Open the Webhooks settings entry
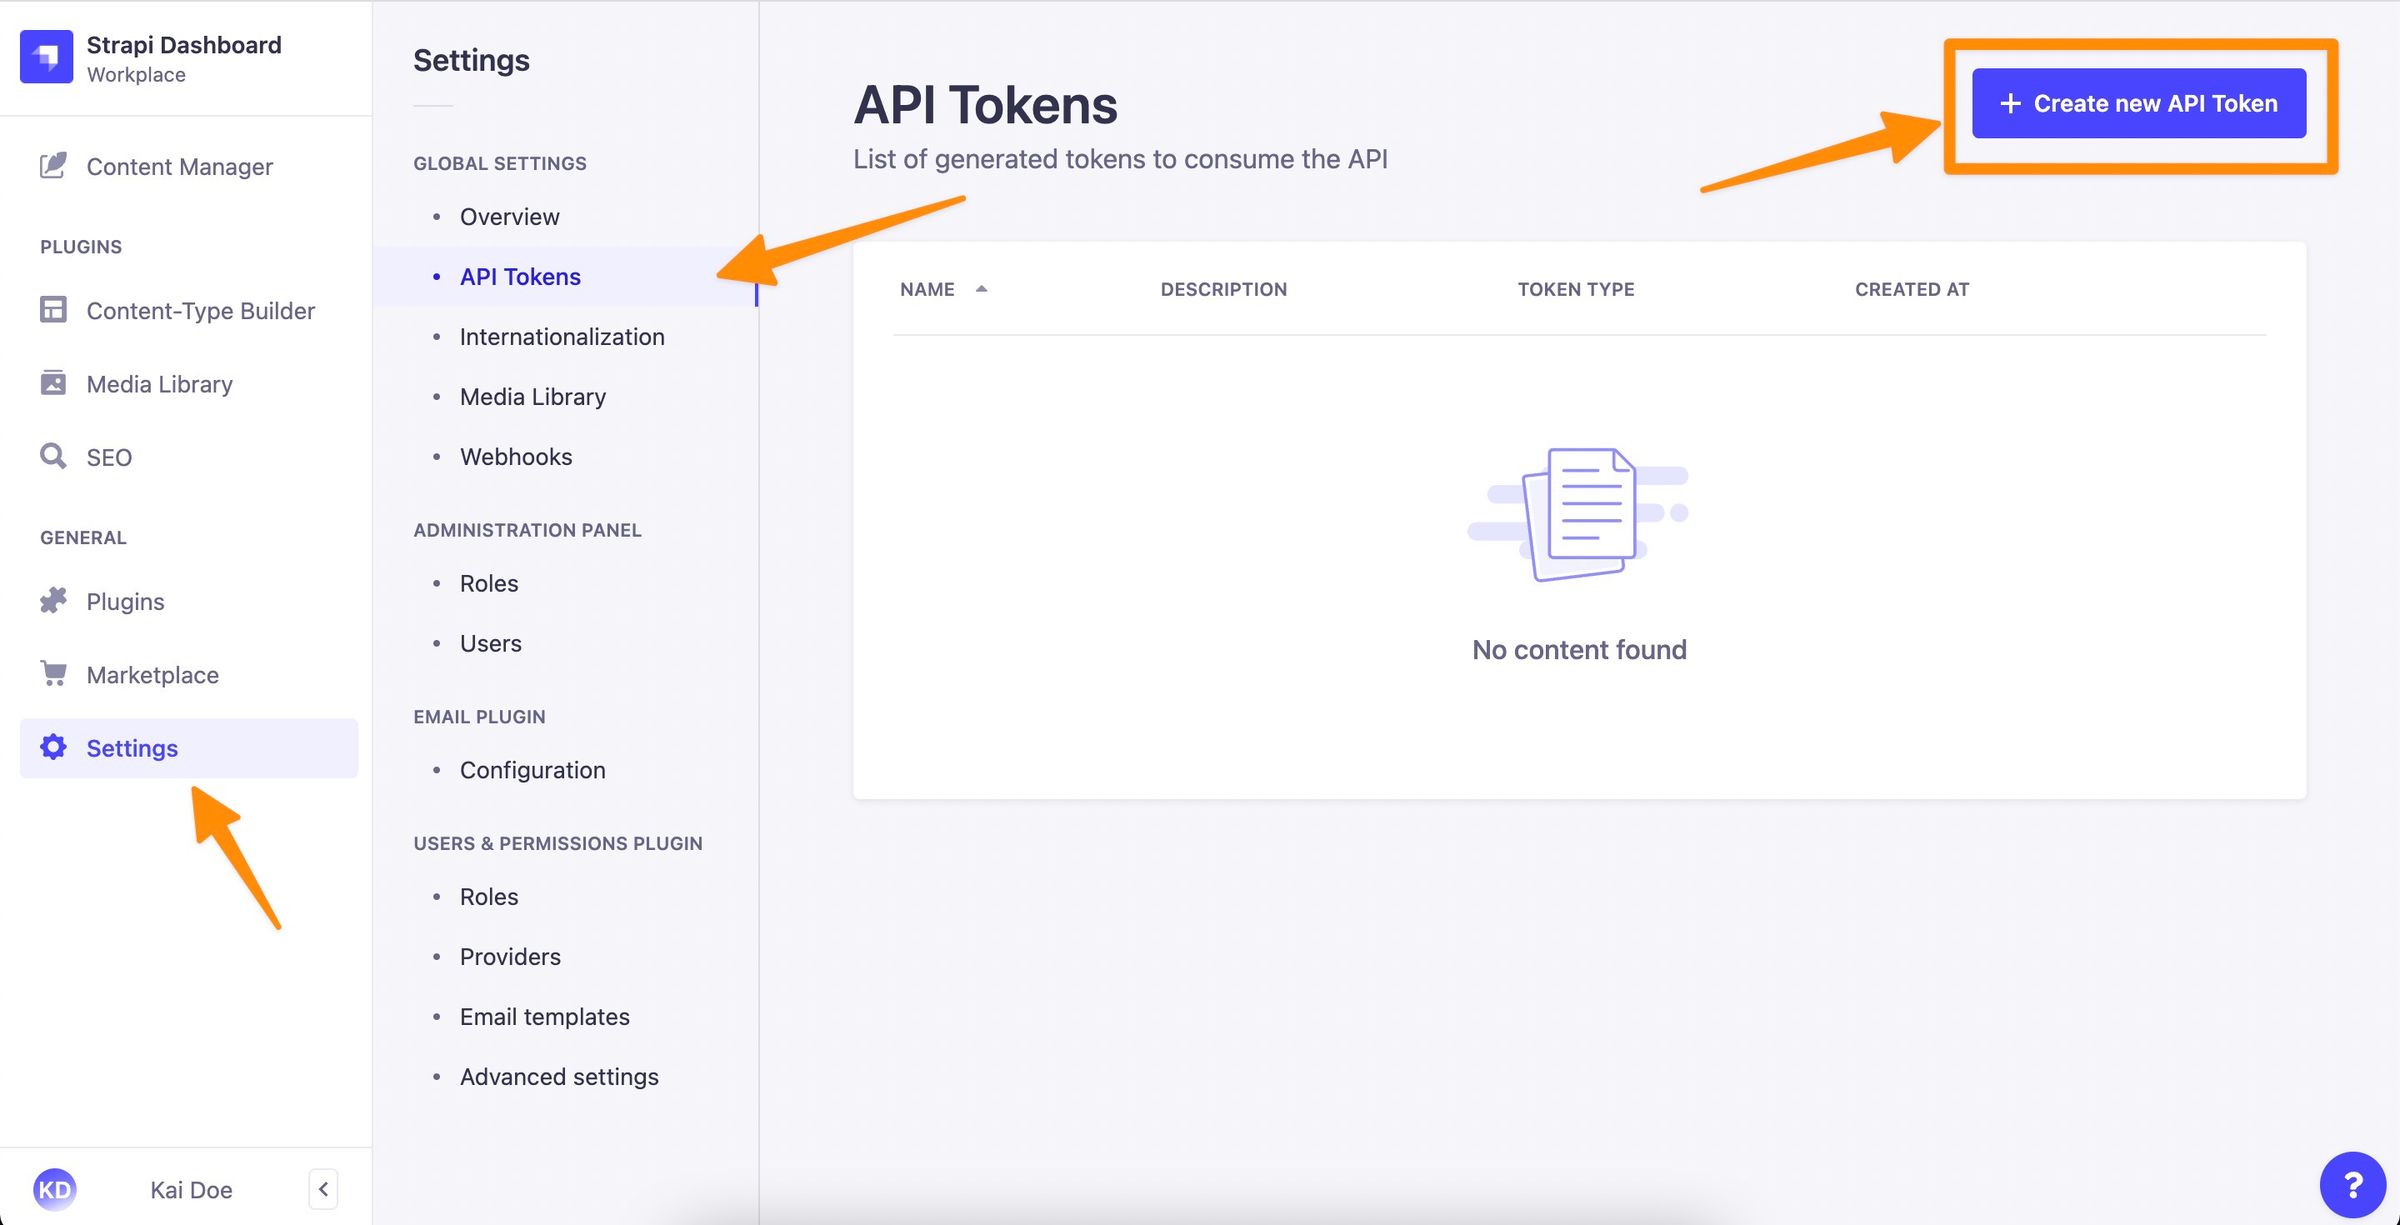 (x=516, y=456)
